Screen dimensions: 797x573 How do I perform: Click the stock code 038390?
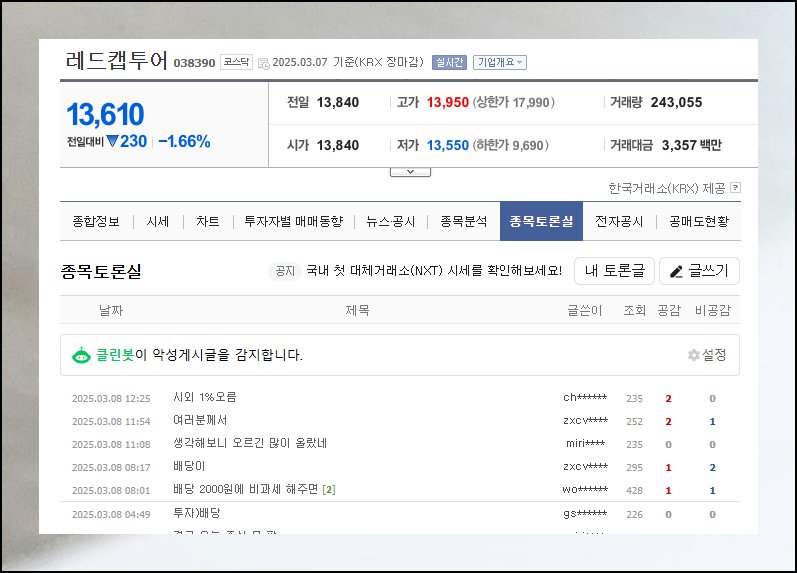(194, 63)
